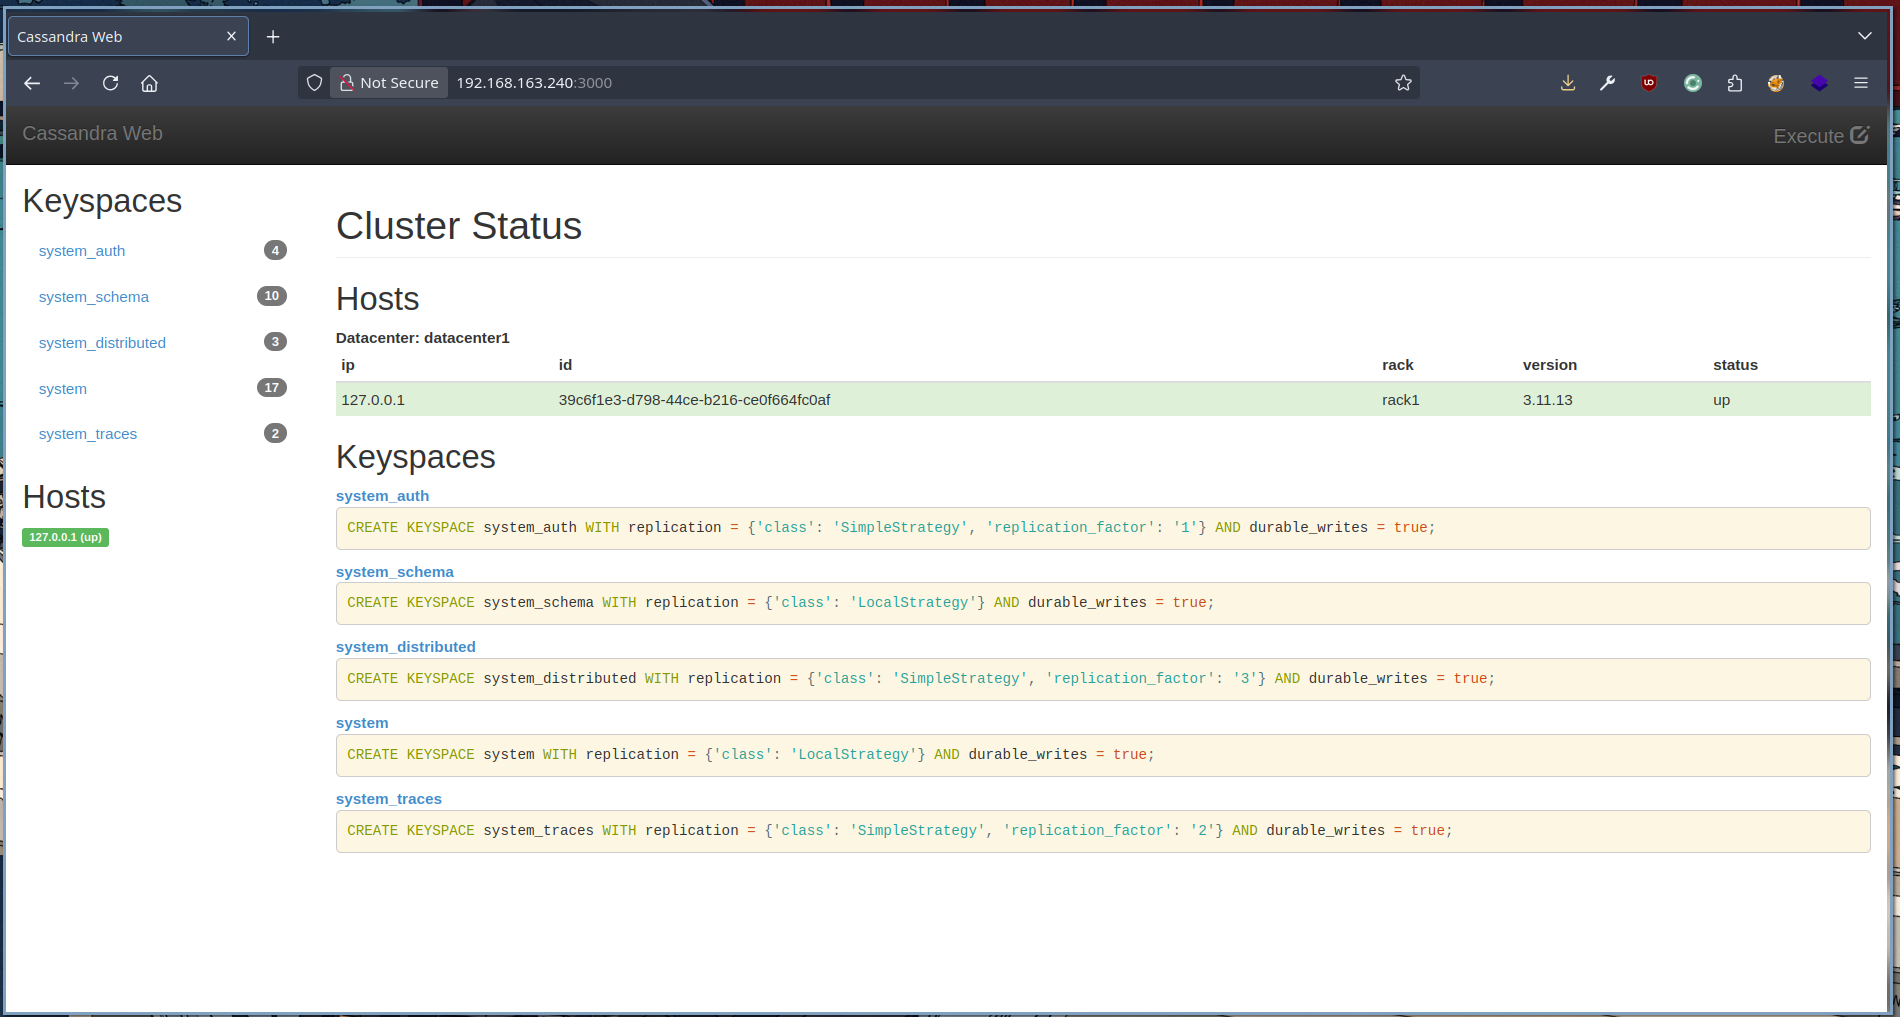Open system_schema keyspace in sidebar
The height and width of the screenshot is (1017, 1900).
click(x=94, y=297)
